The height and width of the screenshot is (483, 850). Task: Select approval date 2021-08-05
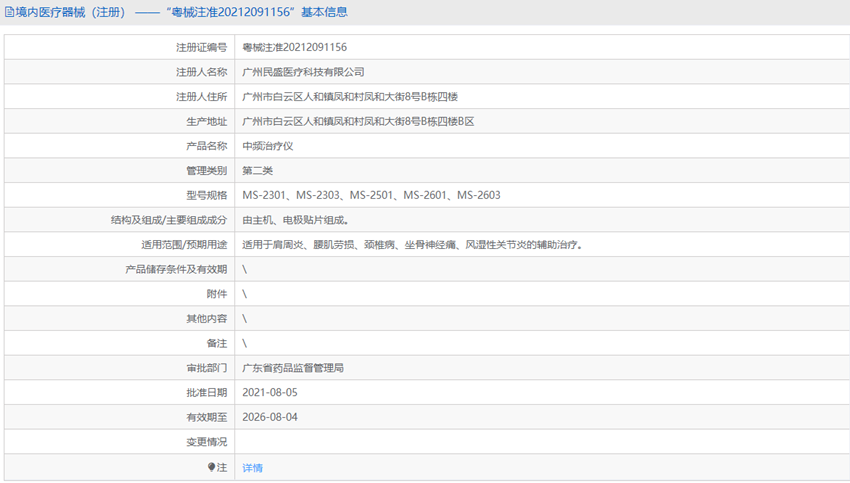point(270,392)
